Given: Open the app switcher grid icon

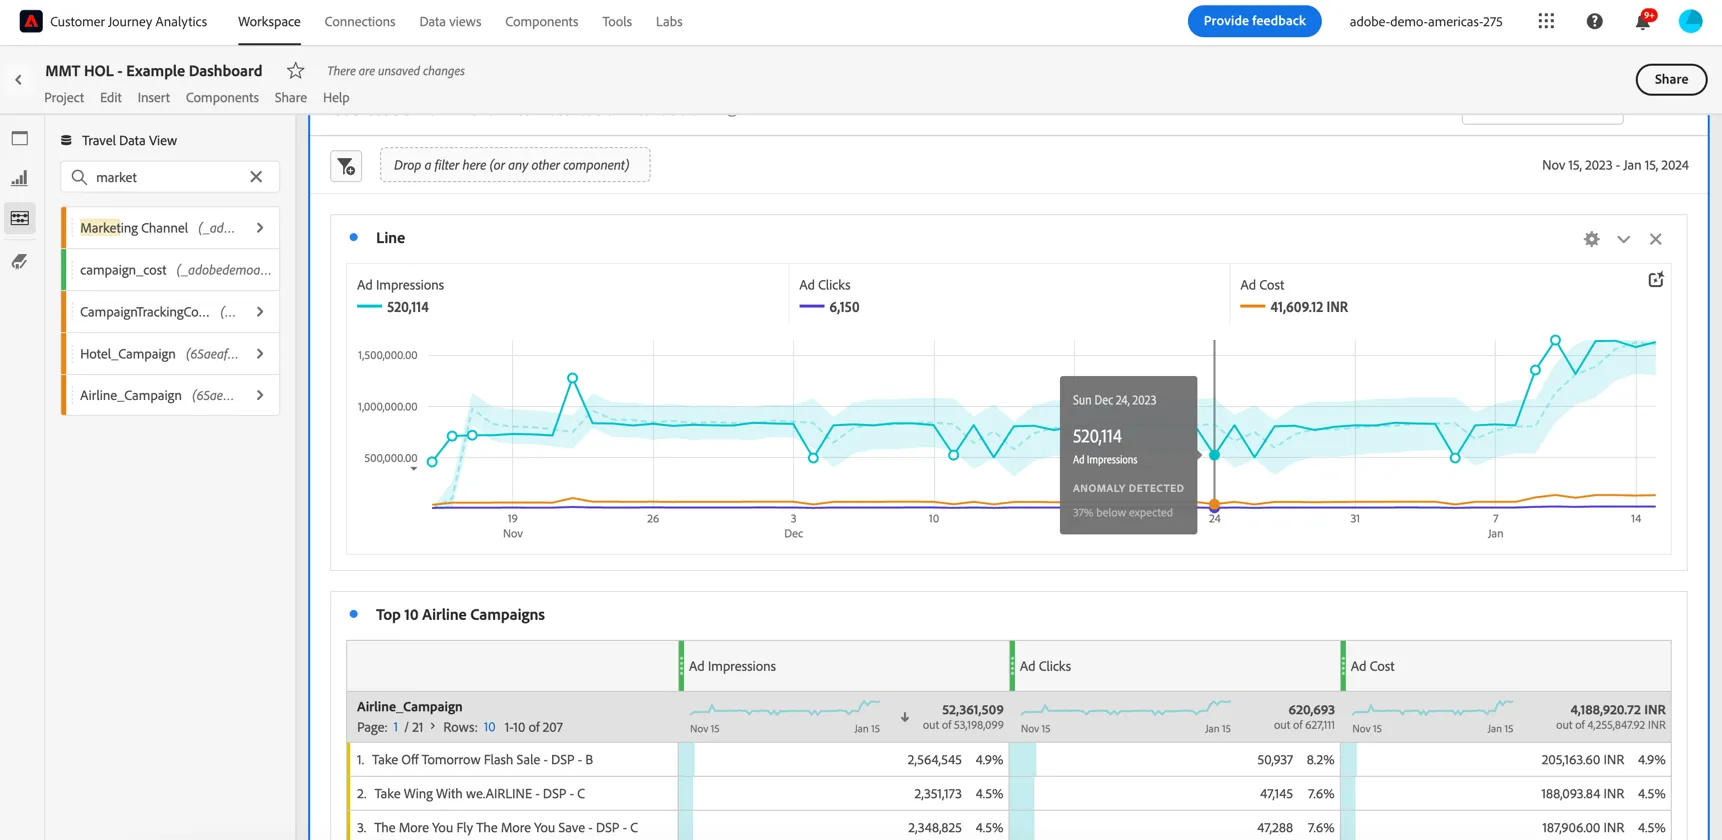Looking at the screenshot, I should pyautogui.click(x=1546, y=21).
